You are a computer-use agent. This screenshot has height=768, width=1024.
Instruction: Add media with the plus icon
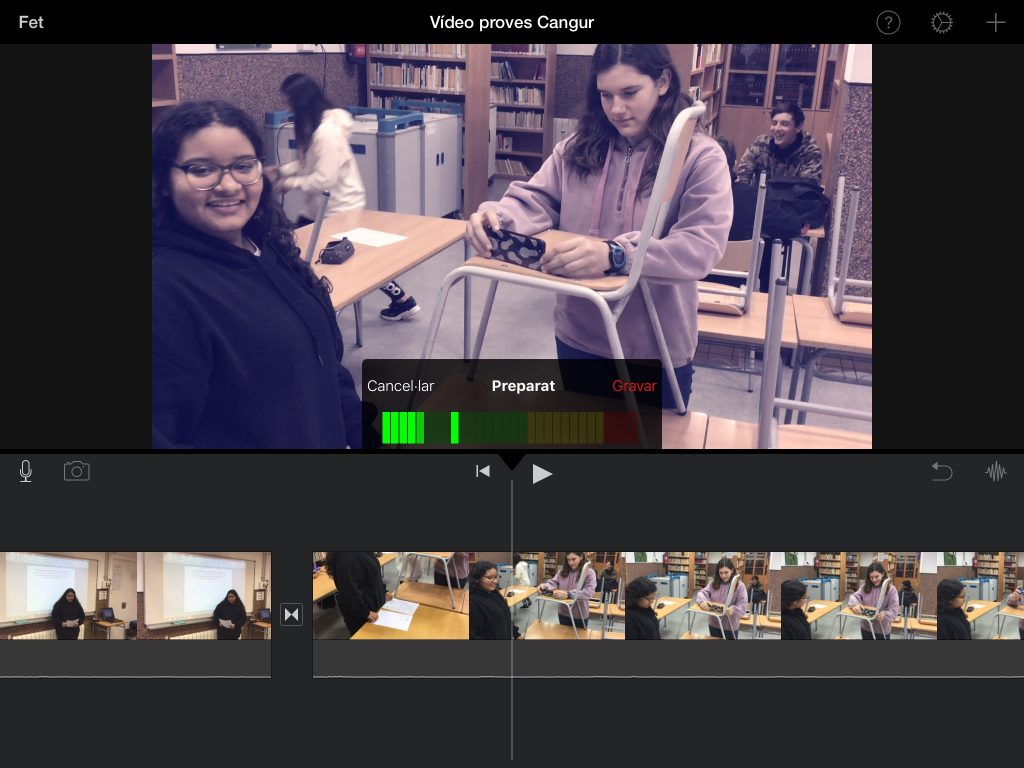pos(996,23)
